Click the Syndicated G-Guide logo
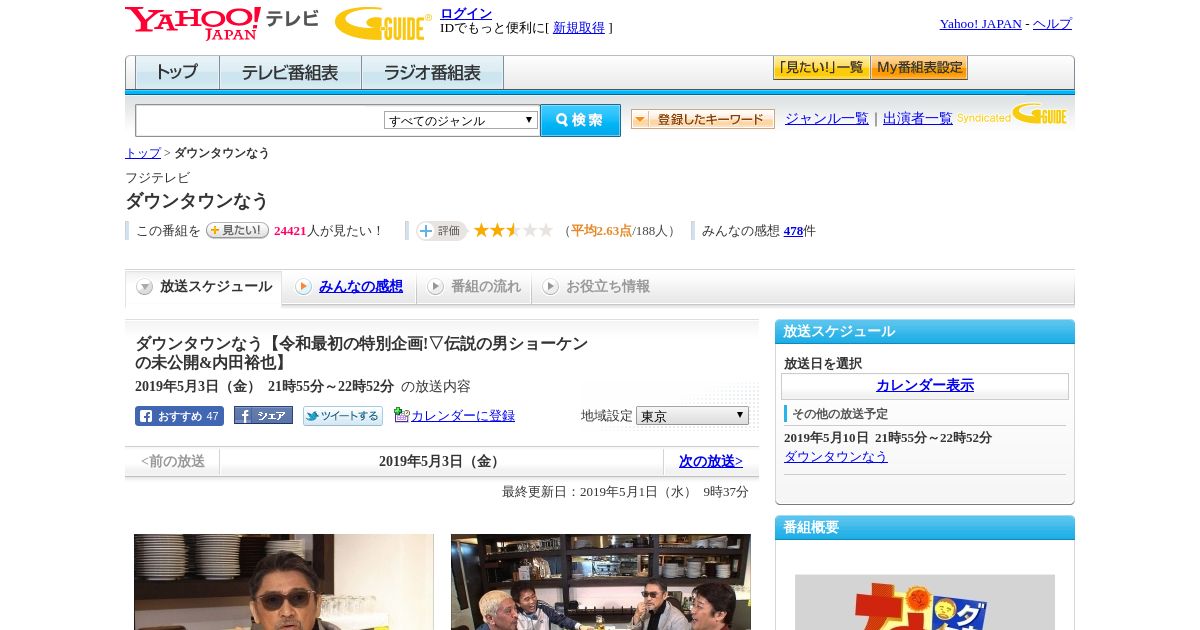Screen dimensions: 1200x630 (1011, 114)
